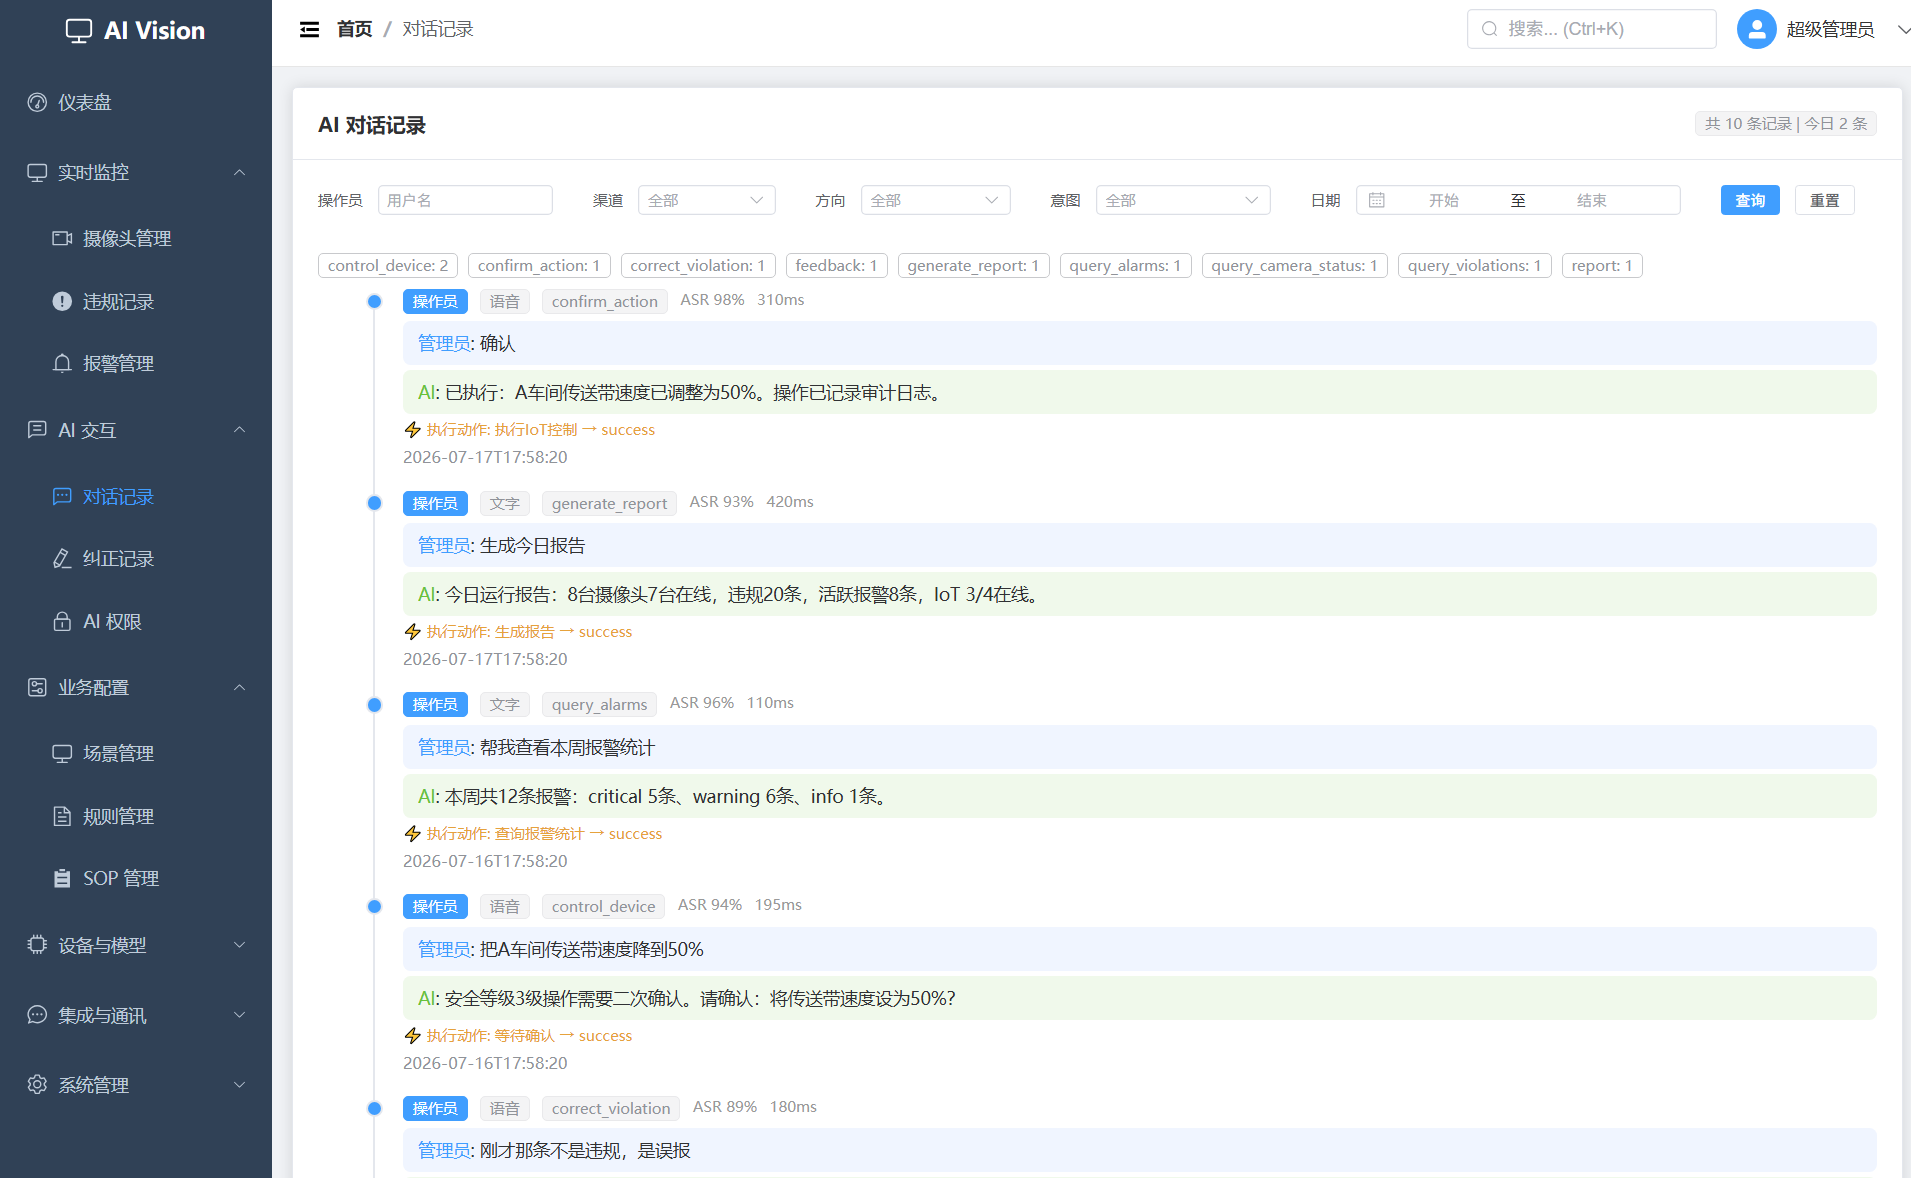This screenshot has height=1178, width=1911.
Task: Click the SOP 管理 clipboard icon
Action: 62,878
